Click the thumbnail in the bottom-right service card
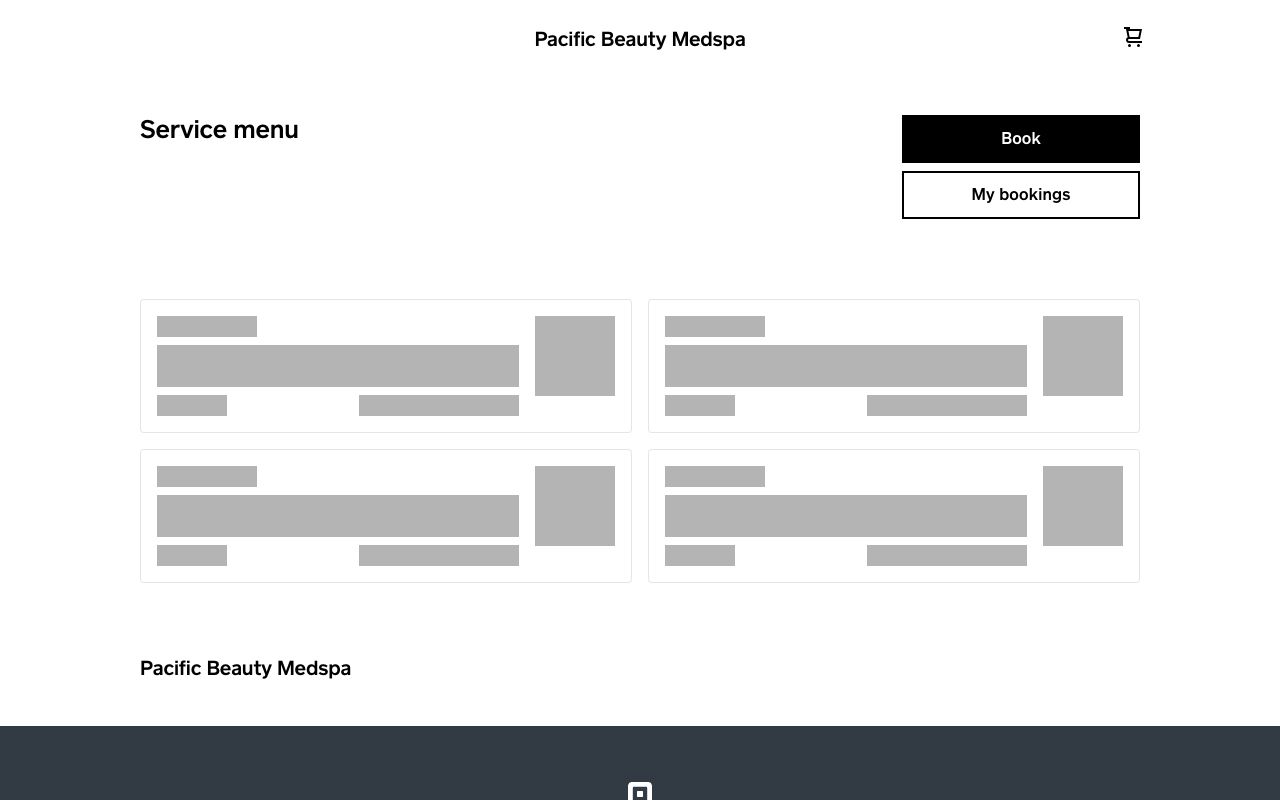1280x800 pixels. (x=1083, y=506)
